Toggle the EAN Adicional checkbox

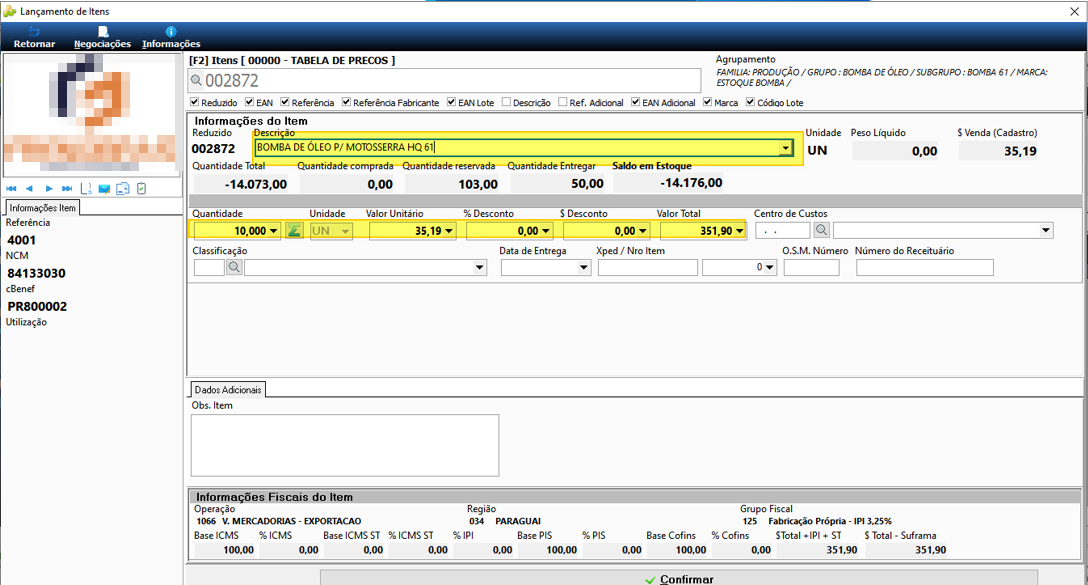635,102
